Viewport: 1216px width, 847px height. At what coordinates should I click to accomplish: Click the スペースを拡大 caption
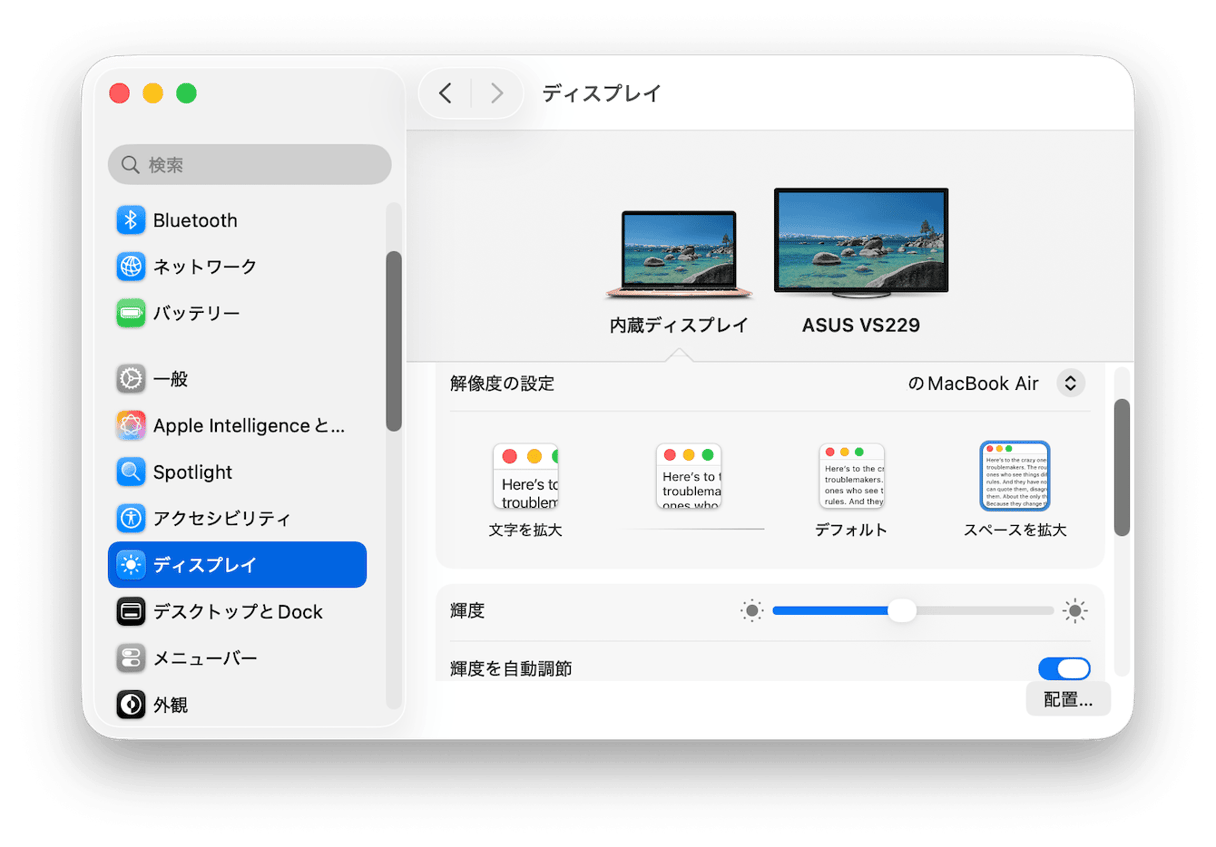click(1015, 530)
